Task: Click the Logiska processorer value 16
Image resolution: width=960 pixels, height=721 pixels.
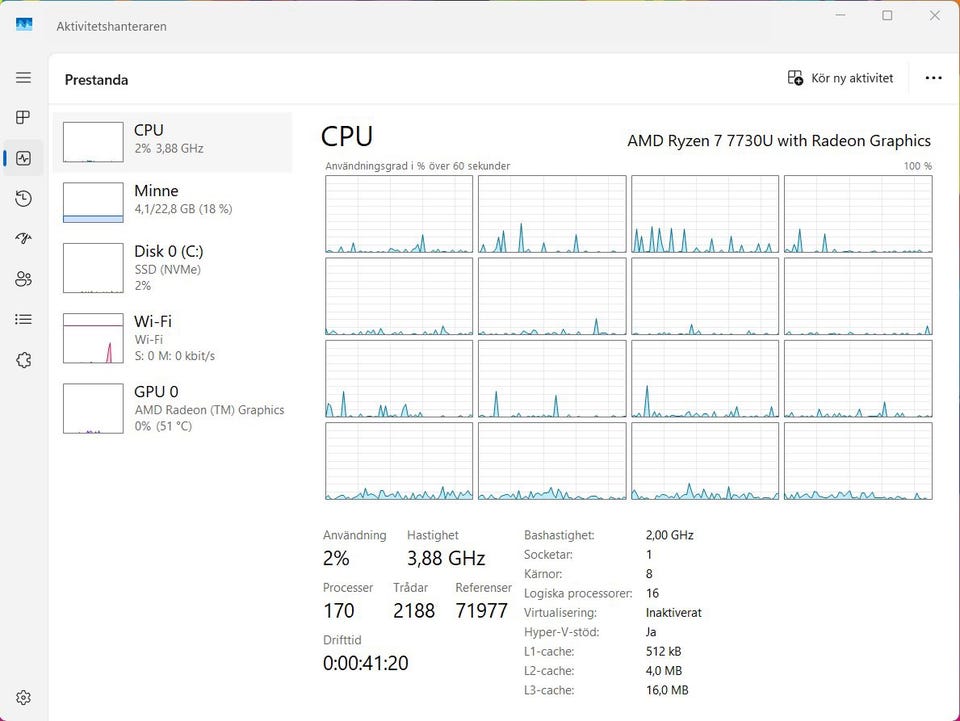Action: coord(652,593)
